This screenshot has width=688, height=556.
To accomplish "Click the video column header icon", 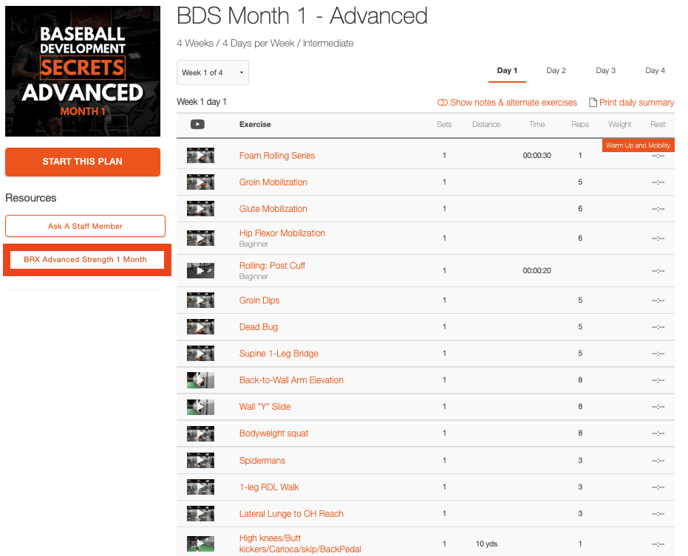I will (198, 125).
